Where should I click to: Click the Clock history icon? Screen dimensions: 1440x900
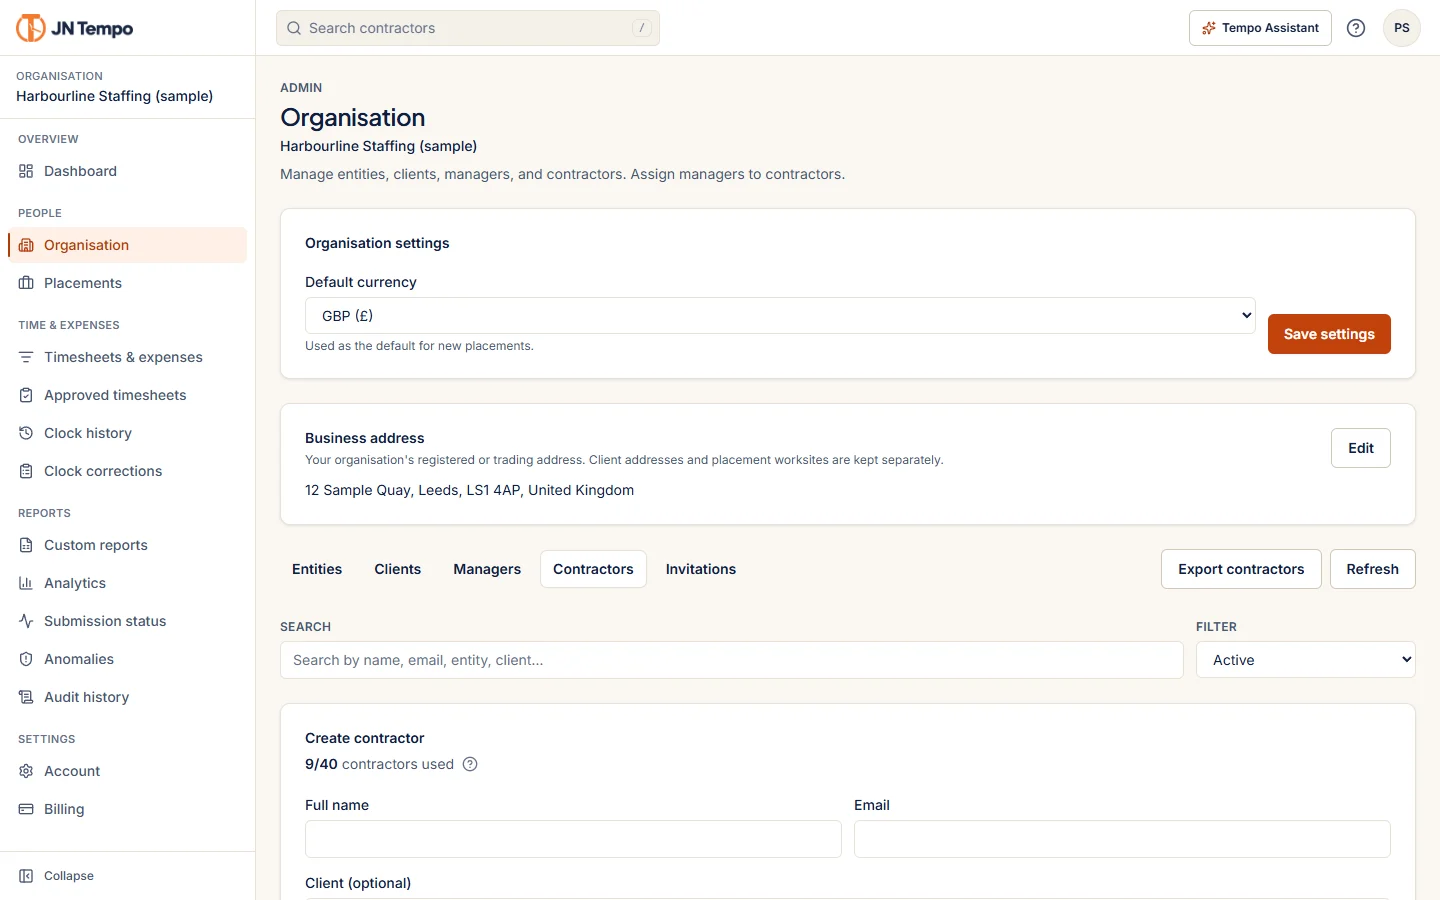coord(26,433)
